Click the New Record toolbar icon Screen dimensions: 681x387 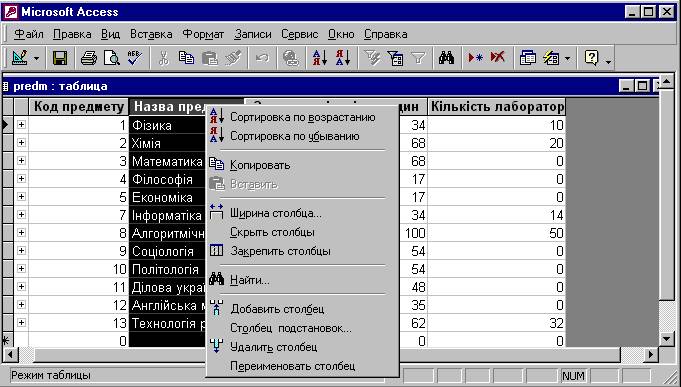(475, 58)
